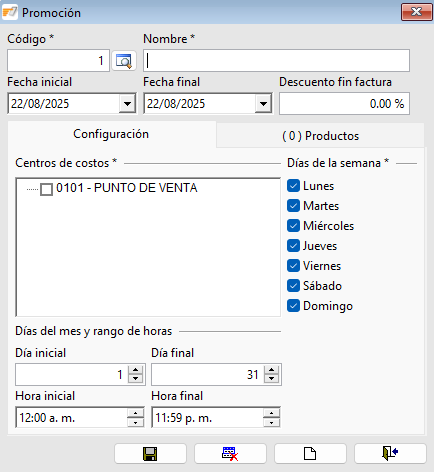Open the Fecha inicial date dropdown
The height and width of the screenshot is (472, 434).
[127, 104]
